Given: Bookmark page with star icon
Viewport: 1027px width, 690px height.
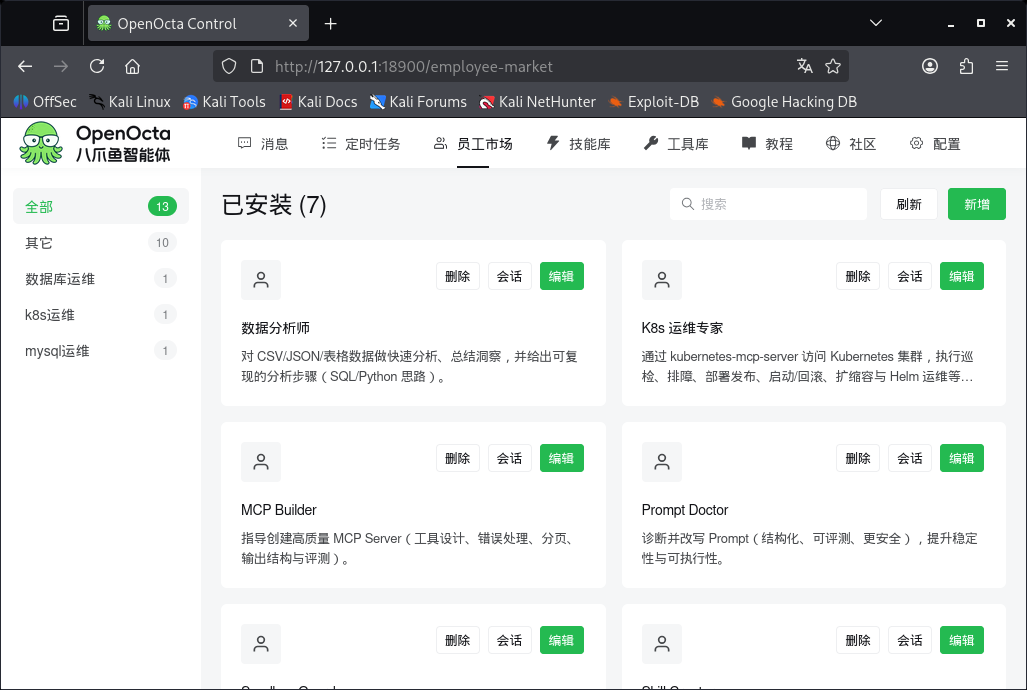Looking at the screenshot, I should (x=832, y=66).
